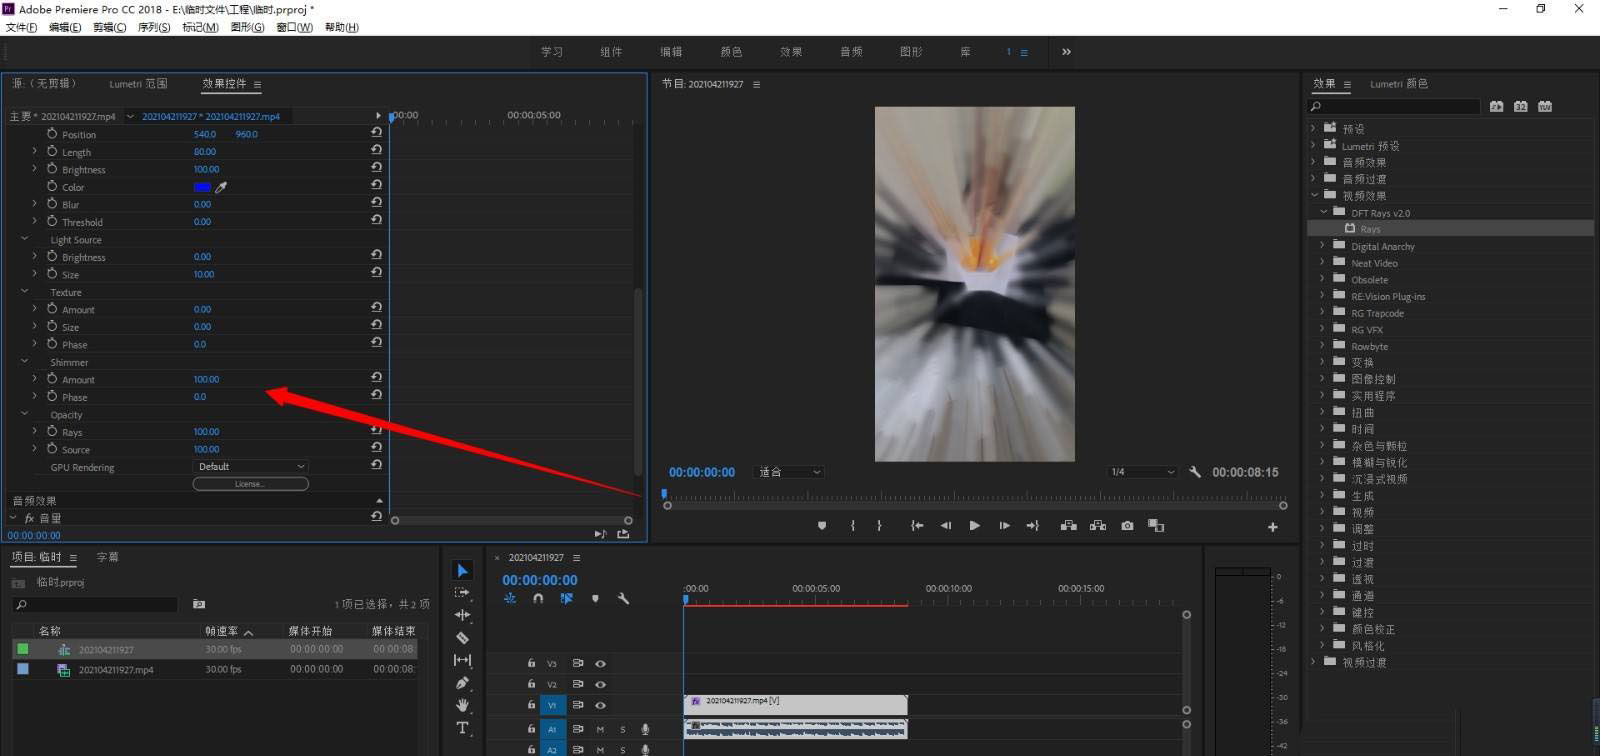Click the Color eyedropper in effect controls
This screenshot has height=756, width=1600.
(221, 187)
